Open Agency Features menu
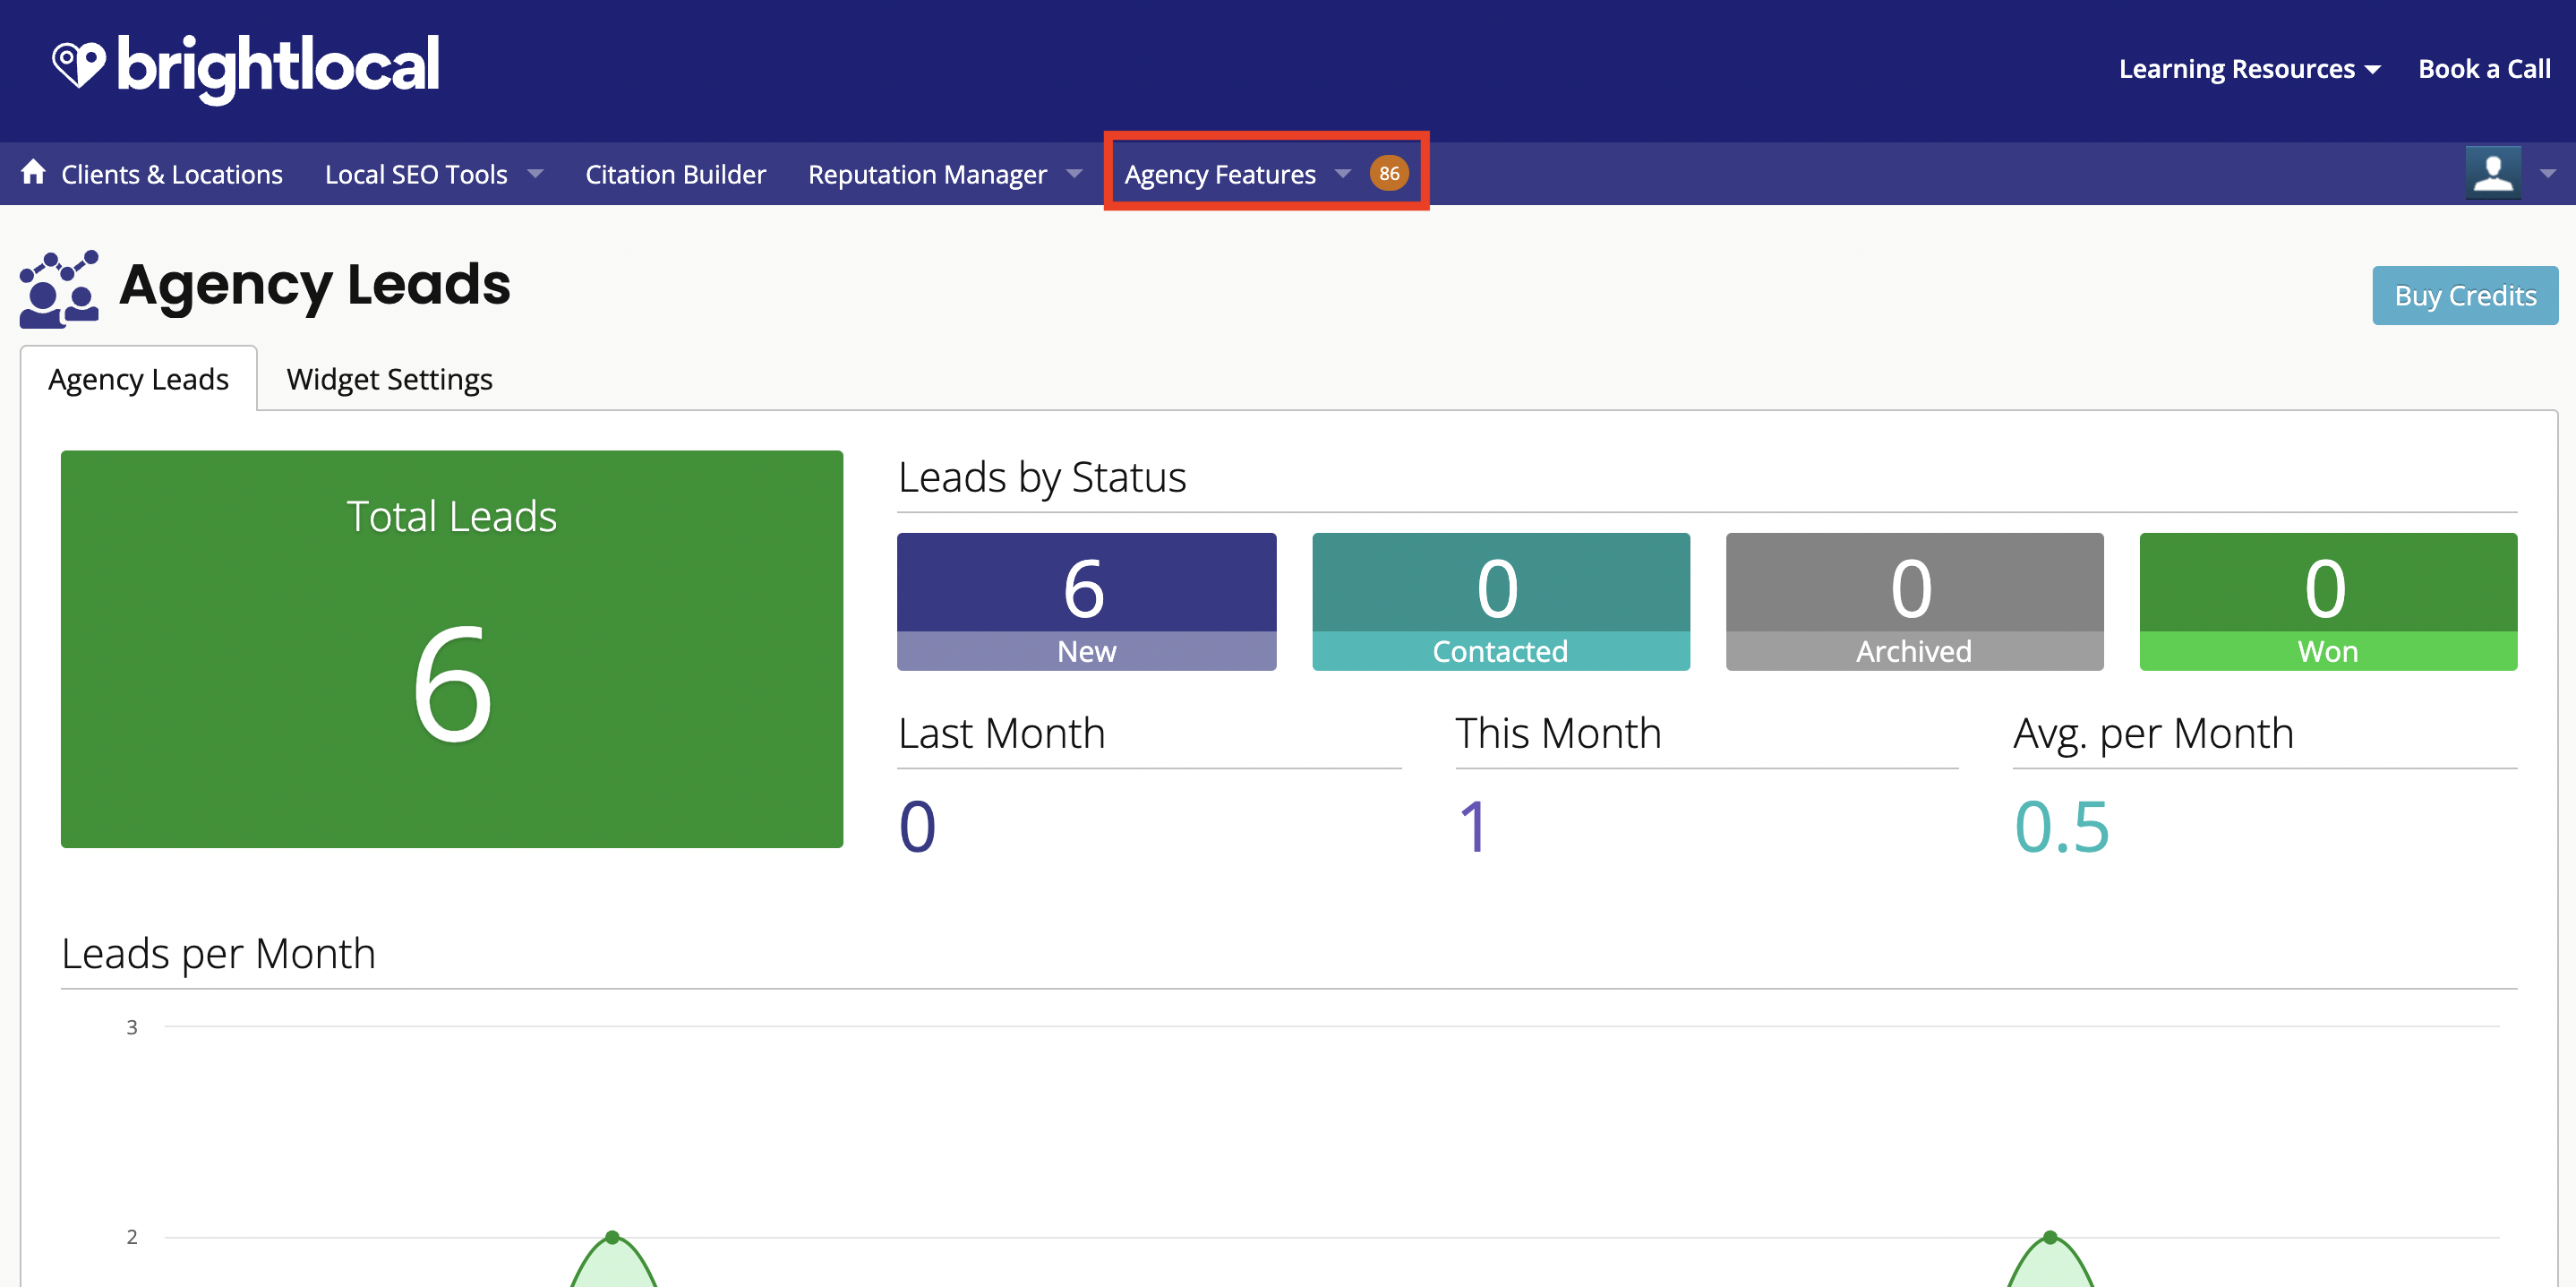 coord(1219,174)
